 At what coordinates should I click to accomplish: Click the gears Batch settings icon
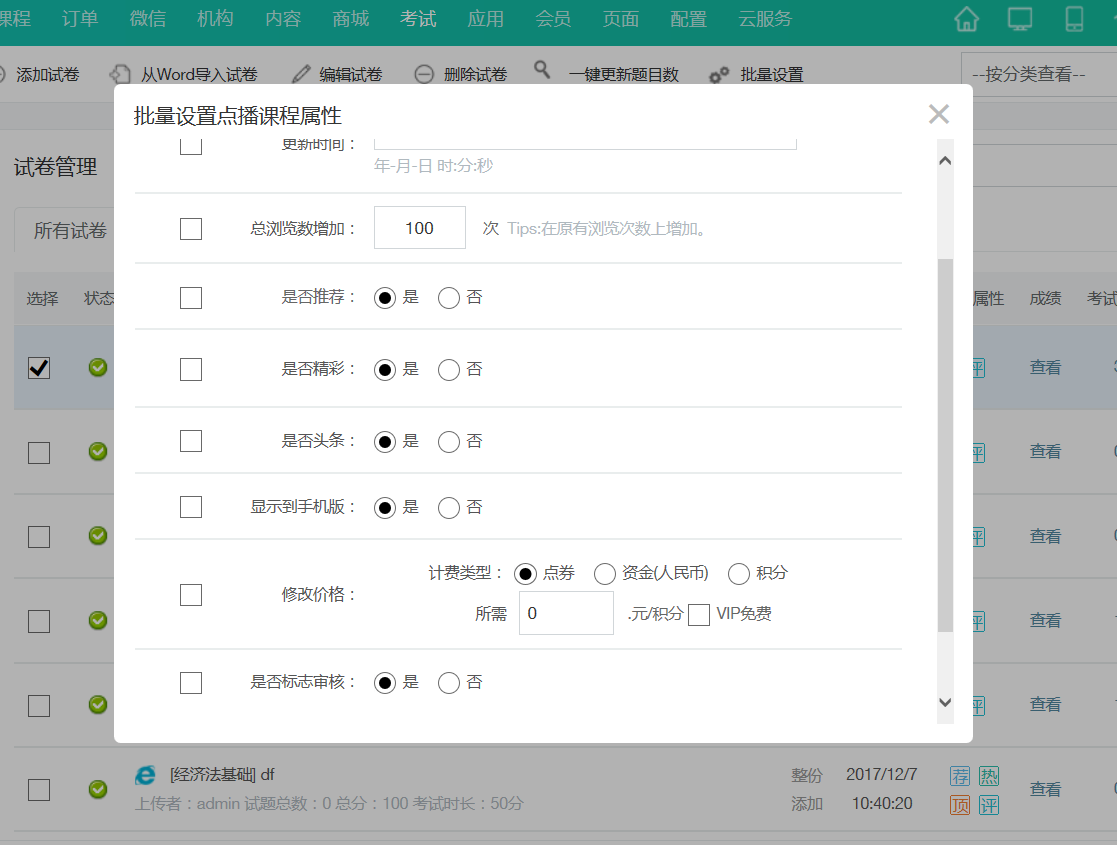pos(719,75)
